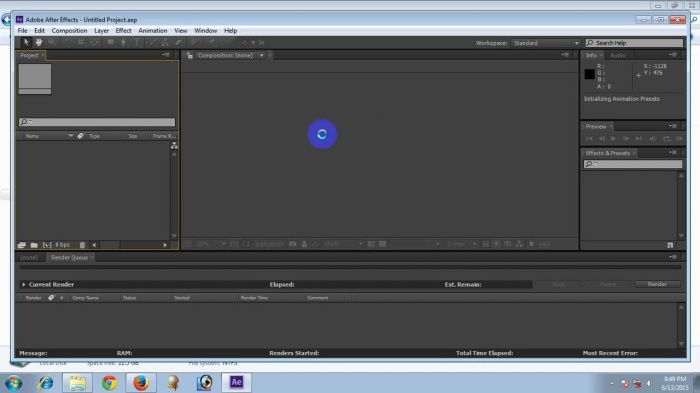The width and height of the screenshot is (700, 393).
Task: Open Effects & Presets panel options menu
Action: click(x=673, y=153)
